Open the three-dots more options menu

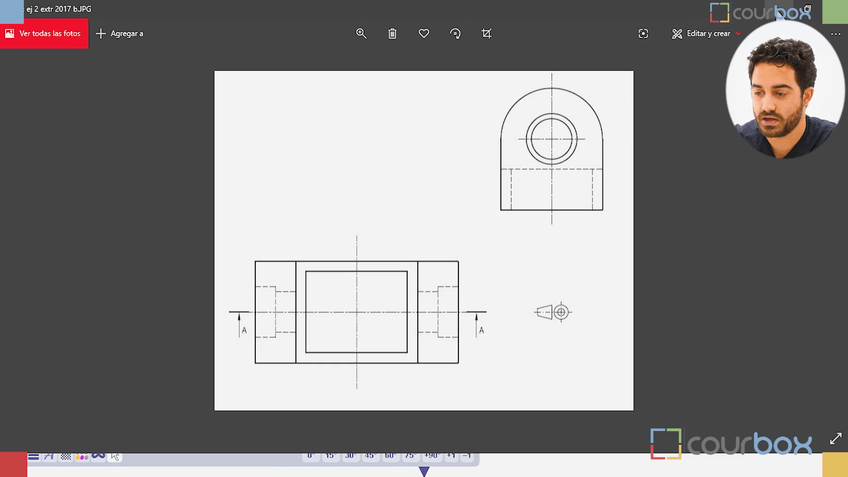click(836, 33)
